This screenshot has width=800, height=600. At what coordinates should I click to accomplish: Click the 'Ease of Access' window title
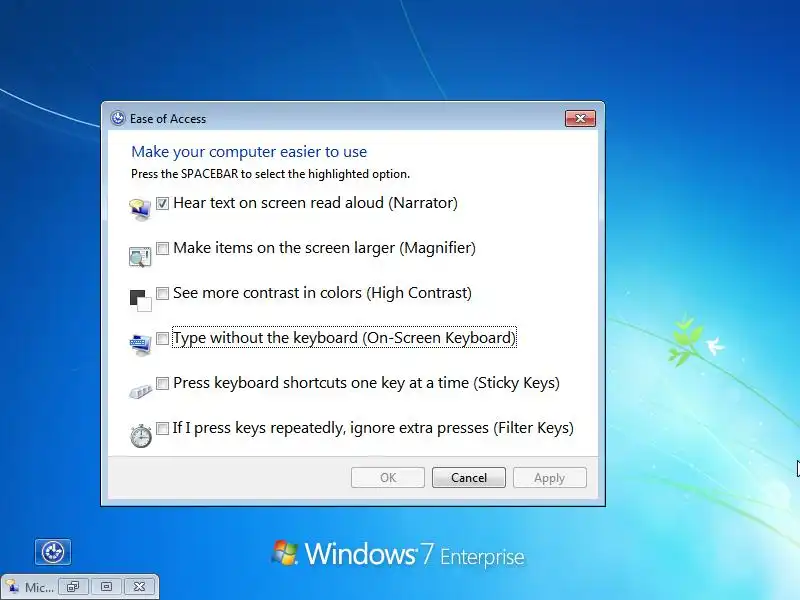point(168,119)
